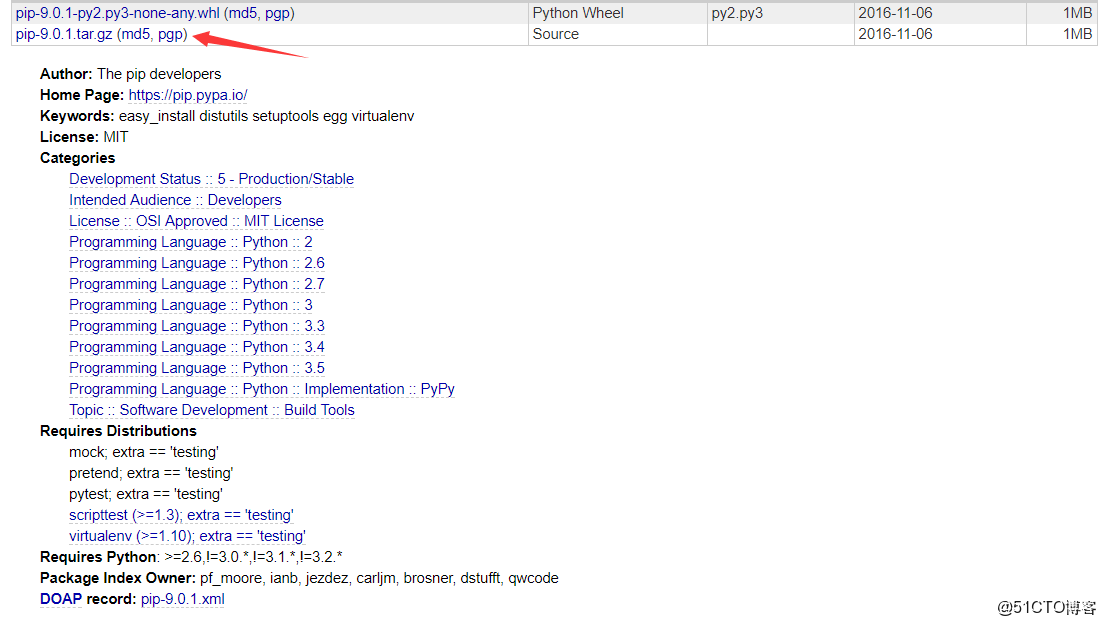Open Topic Software Development Build Tools category
The width and height of the screenshot is (1106, 625).
pyautogui.click(x=212, y=411)
